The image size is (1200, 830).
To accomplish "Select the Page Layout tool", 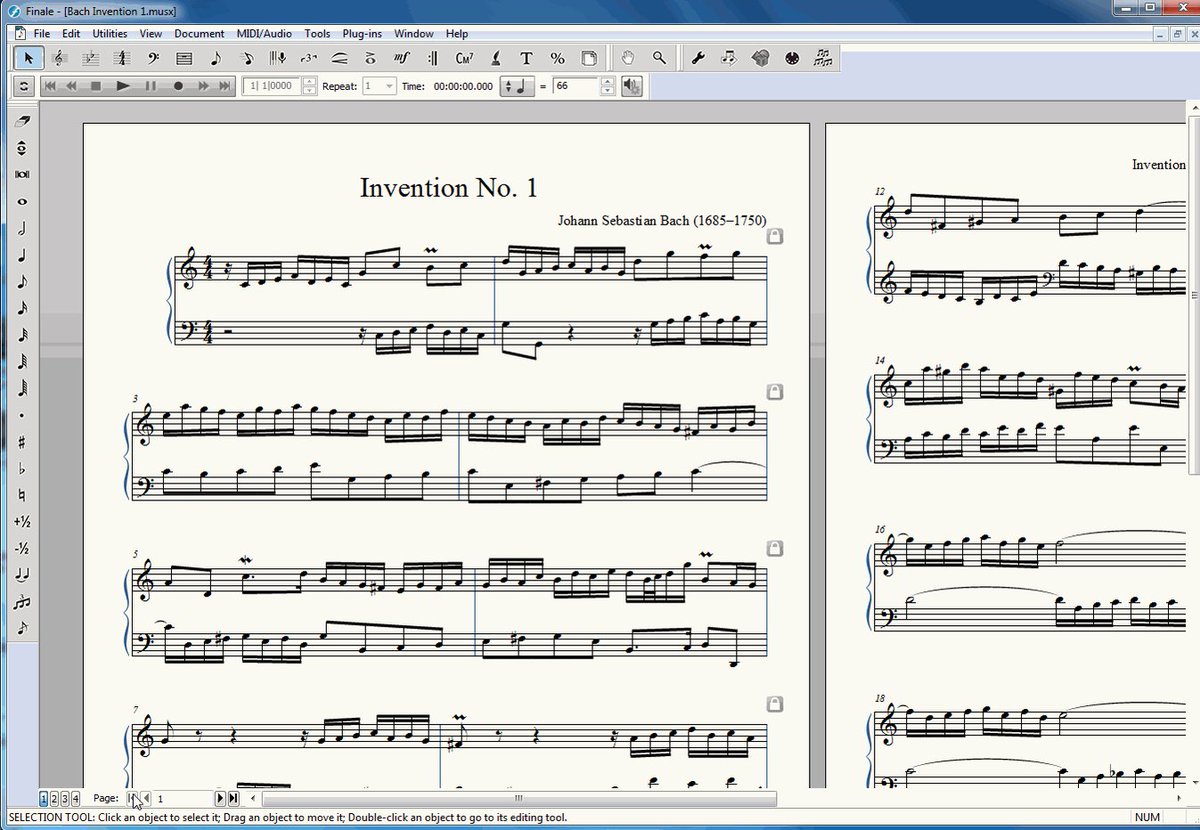I will pos(589,58).
